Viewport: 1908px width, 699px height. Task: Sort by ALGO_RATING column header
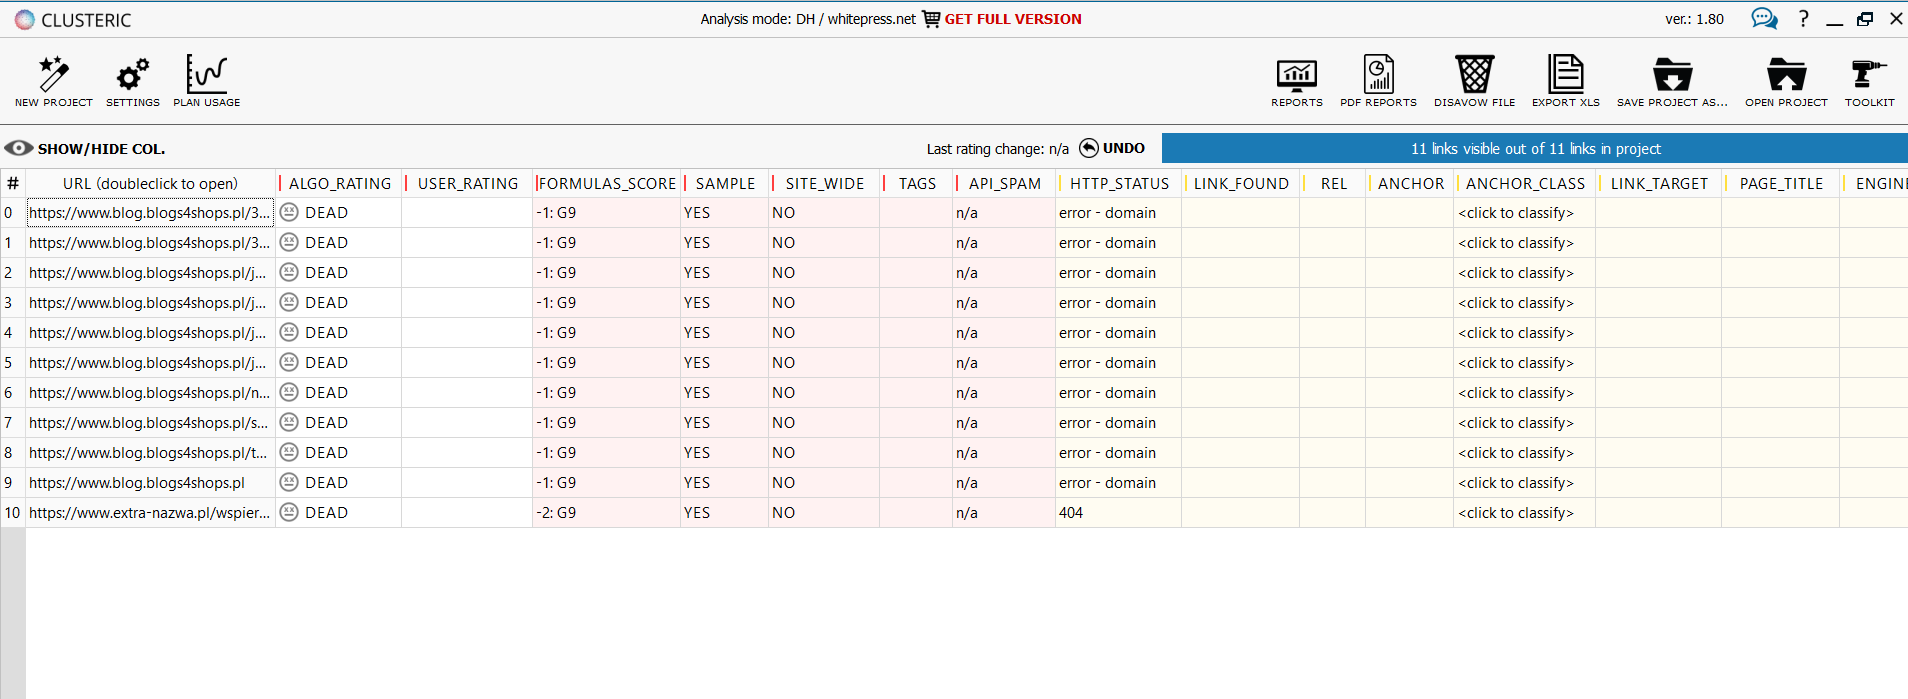pos(340,184)
